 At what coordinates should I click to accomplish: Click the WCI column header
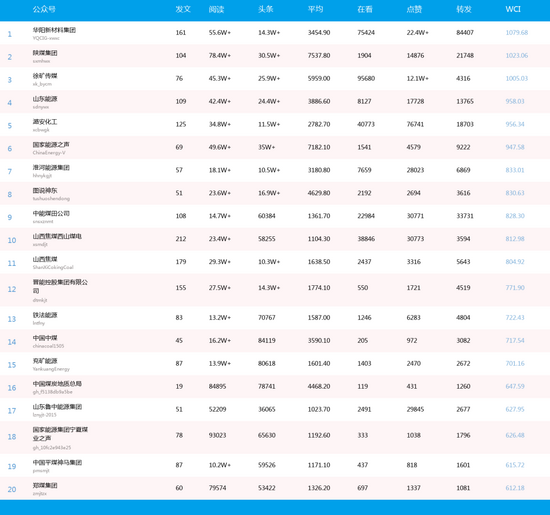(x=513, y=9)
